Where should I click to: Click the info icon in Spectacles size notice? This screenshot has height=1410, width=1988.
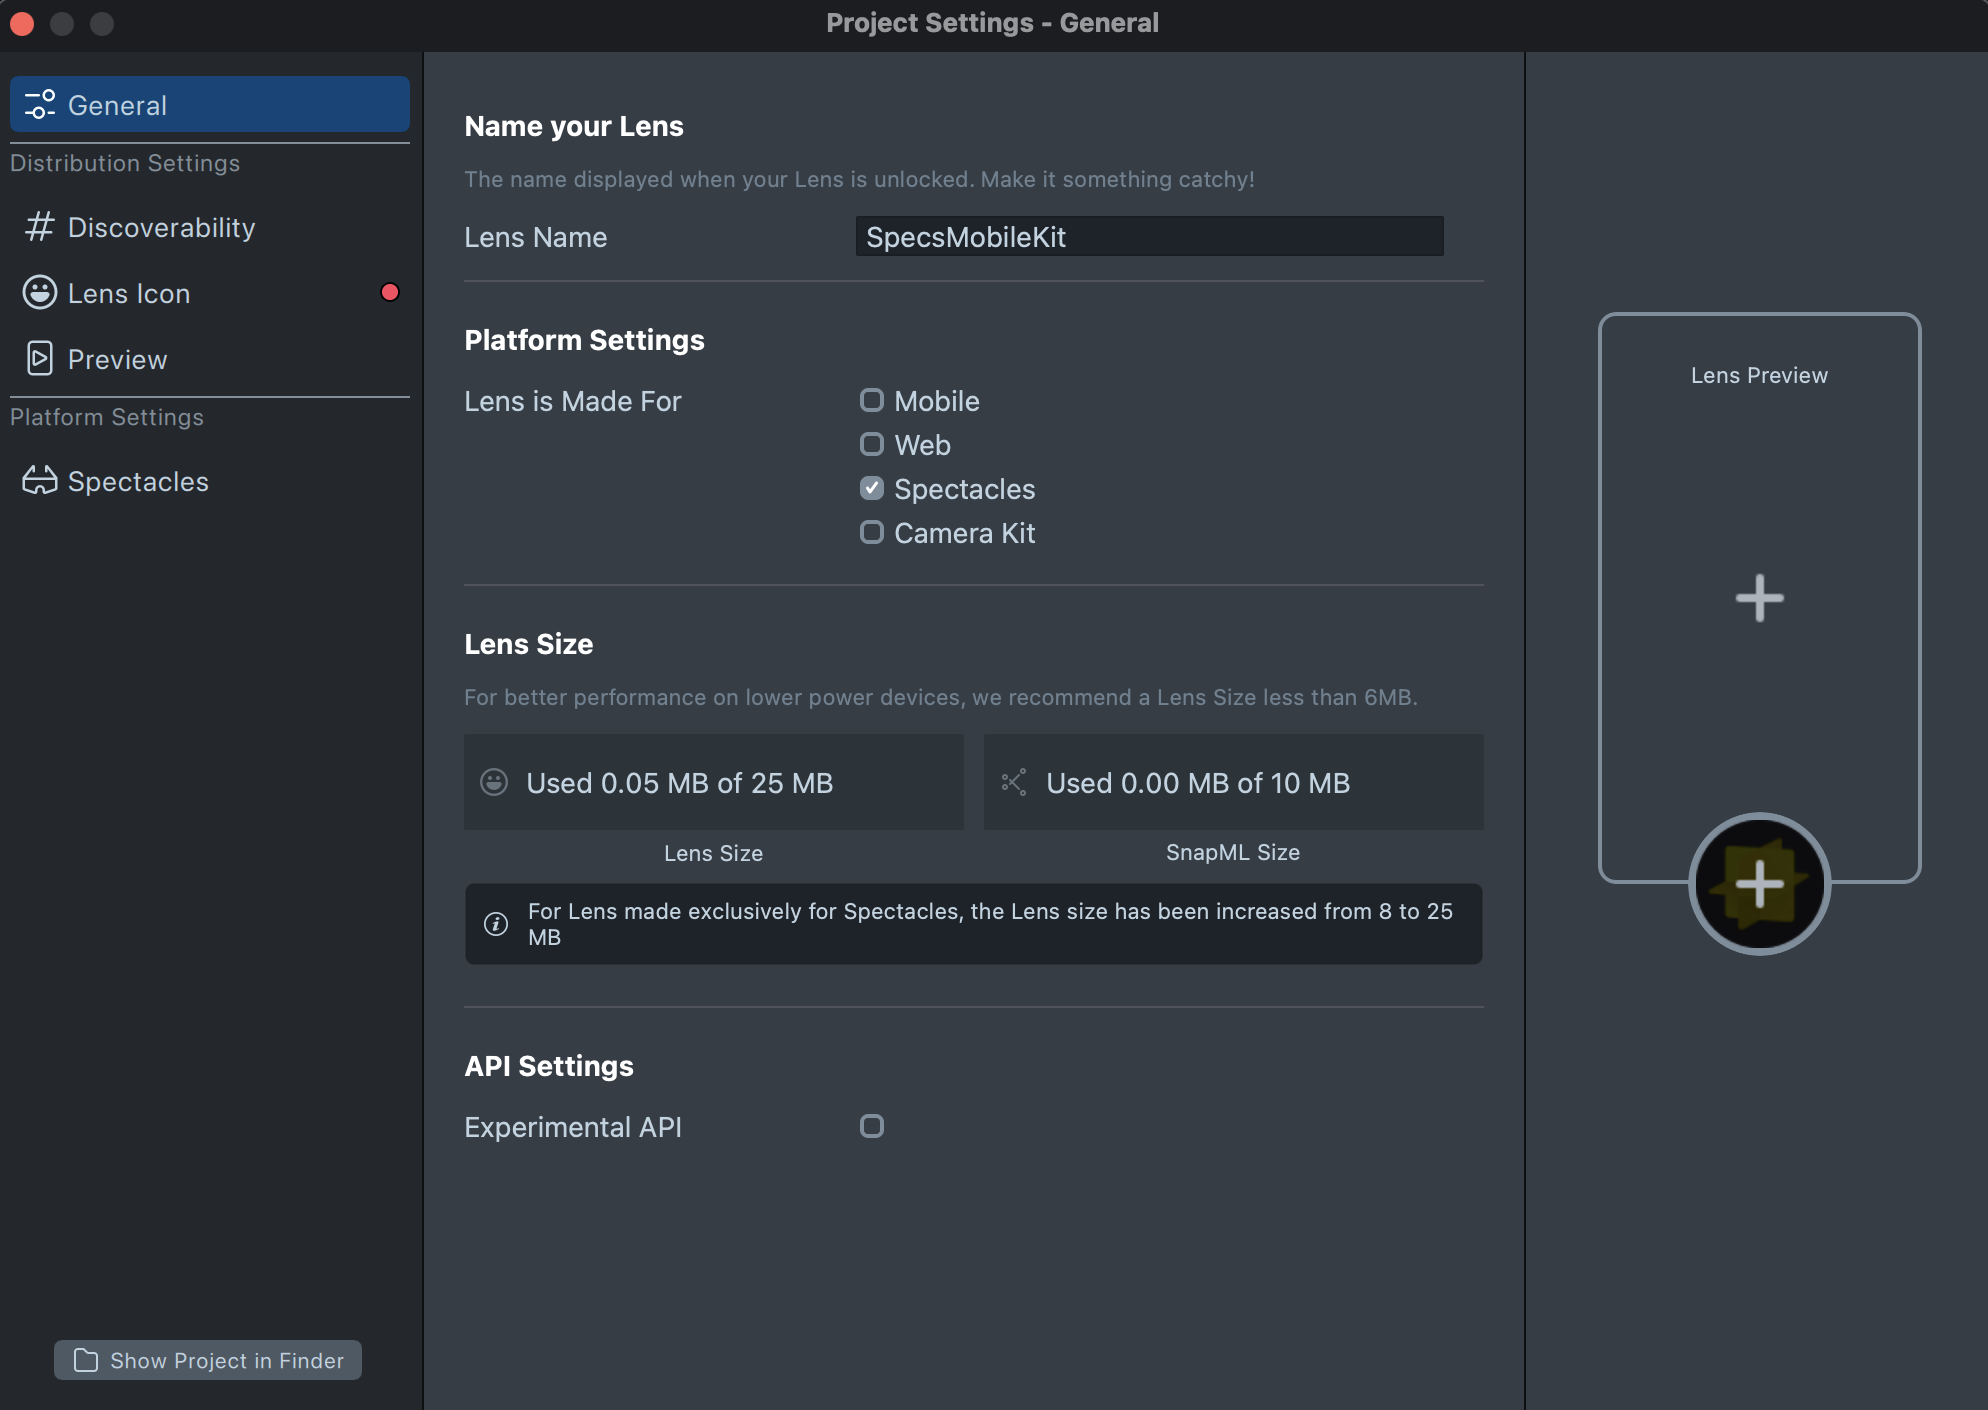[x=496, y=924]
